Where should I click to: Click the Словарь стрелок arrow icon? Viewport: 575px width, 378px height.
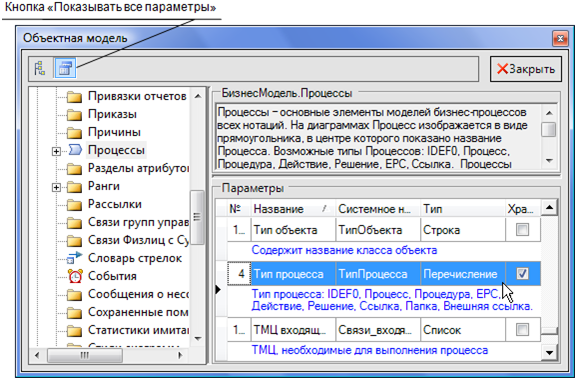click(x=74, y=258)
